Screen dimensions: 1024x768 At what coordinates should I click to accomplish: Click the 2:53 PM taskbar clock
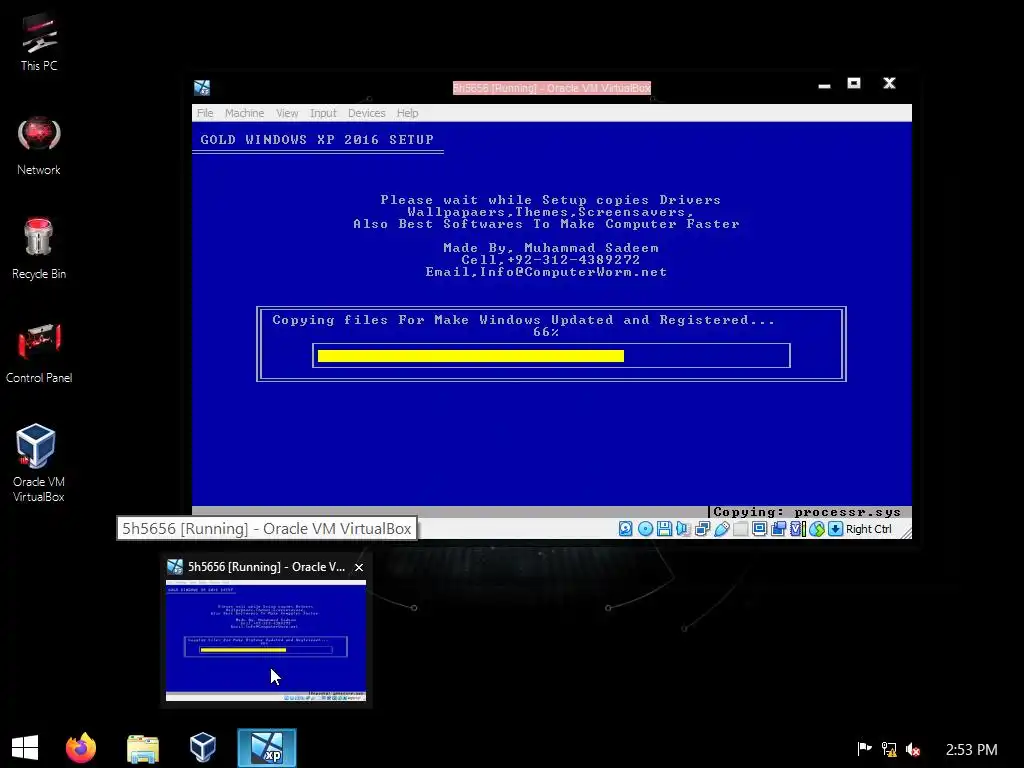point(971,750)
